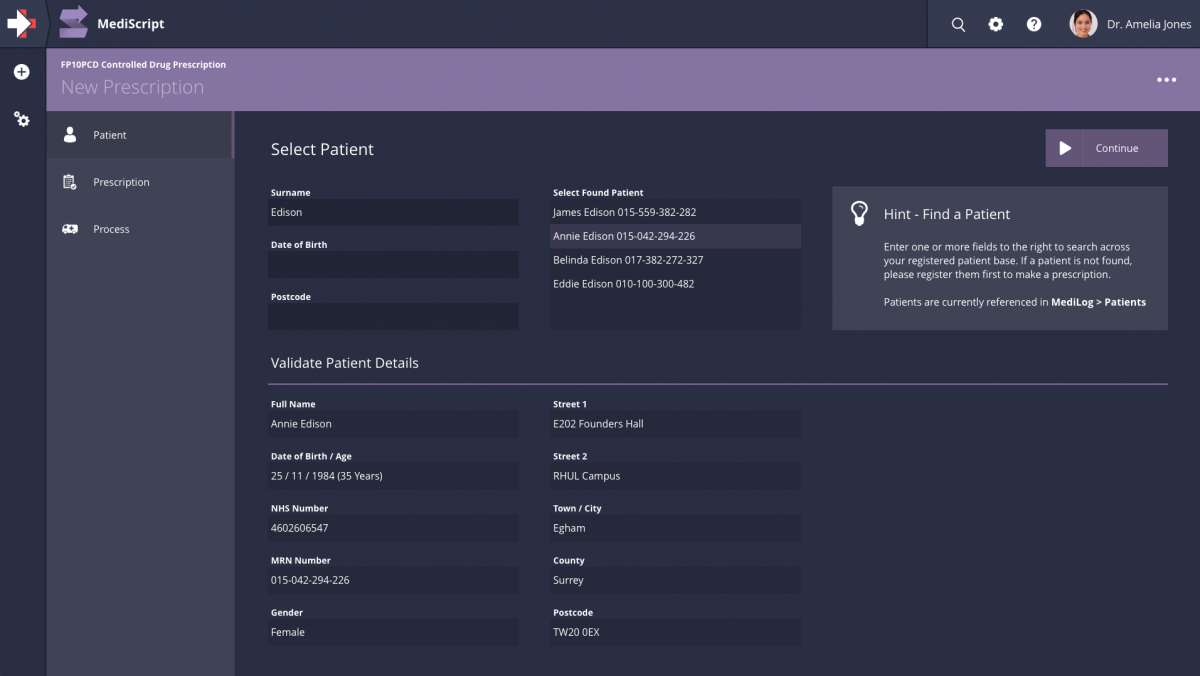1200x676 pixels.
Task: Click the MediLog > Patients reference text
Action: click(1095, 301)
